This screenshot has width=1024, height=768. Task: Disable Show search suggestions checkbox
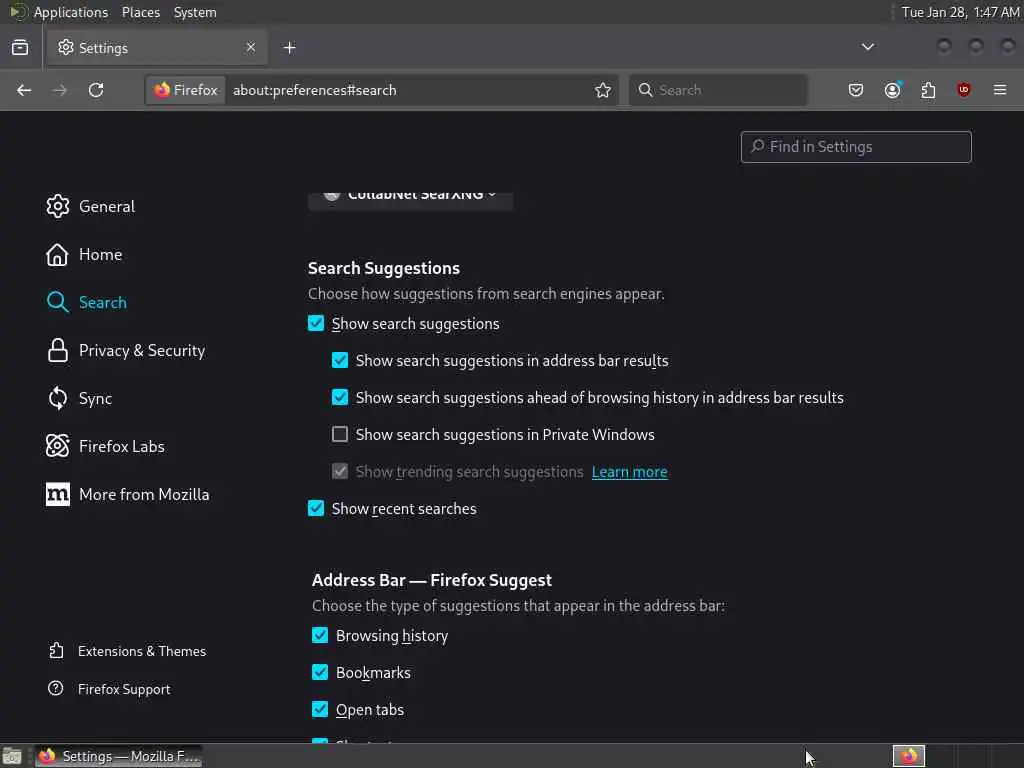pos(316,324)
